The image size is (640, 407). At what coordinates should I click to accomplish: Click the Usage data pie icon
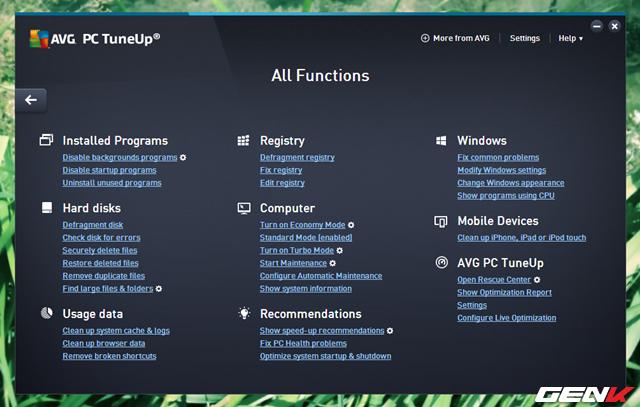[x=46, y=313]
